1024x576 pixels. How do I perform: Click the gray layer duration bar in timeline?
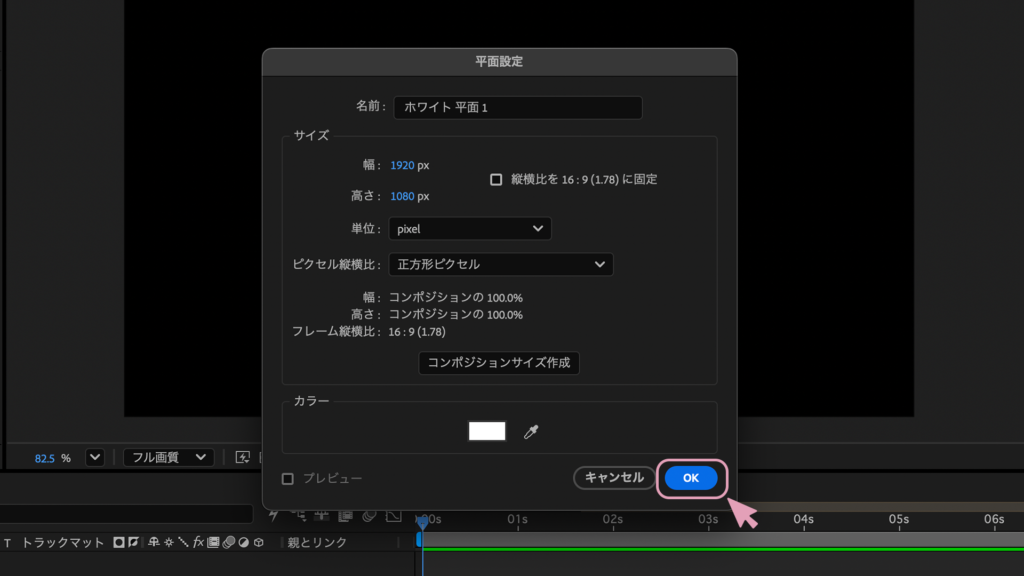point(722,540)
